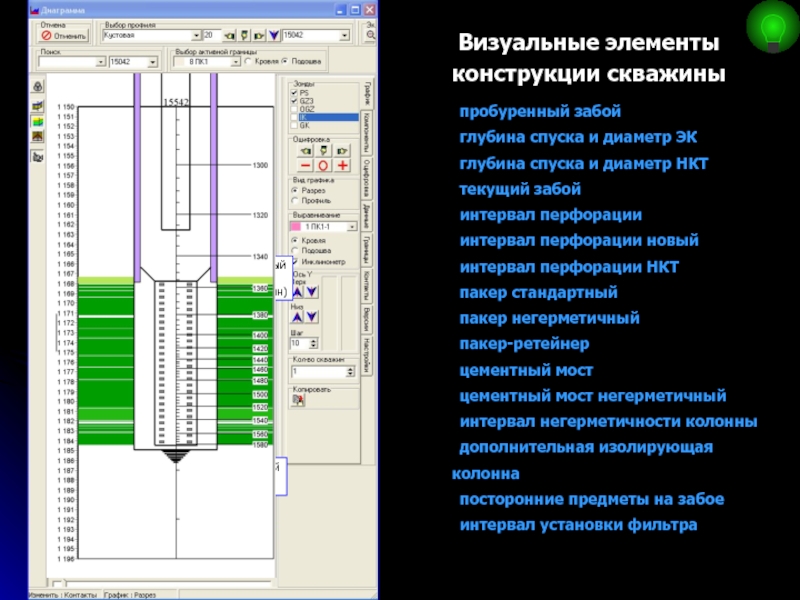Click the blue down-arrow icon in profile toolbar
This screenshot has width=800, height=600.
[x=274, y=34]
